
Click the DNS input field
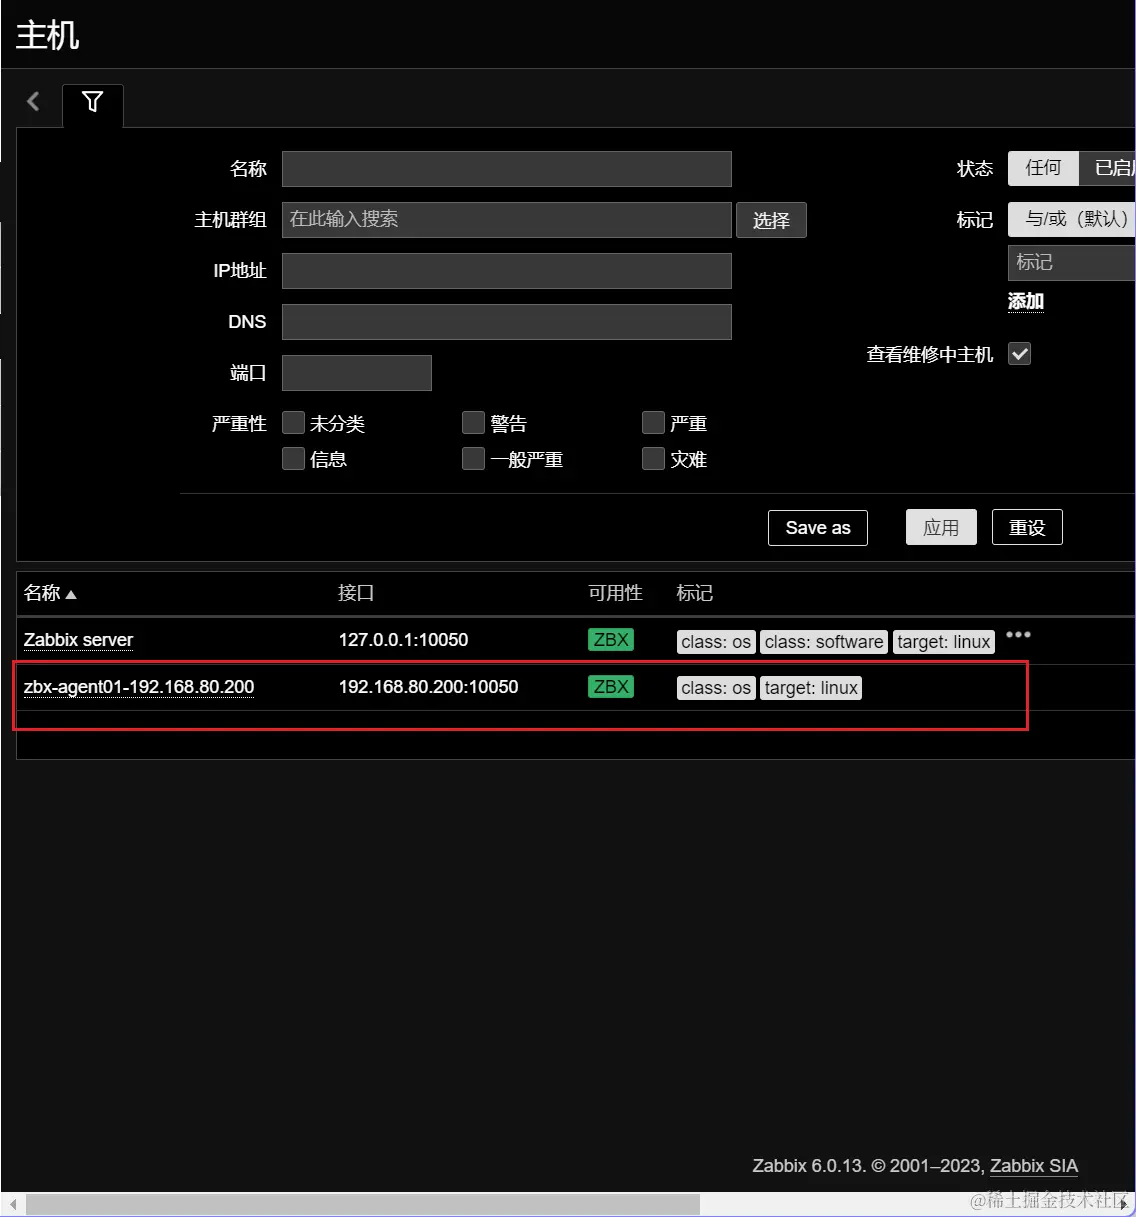[507, 322]
